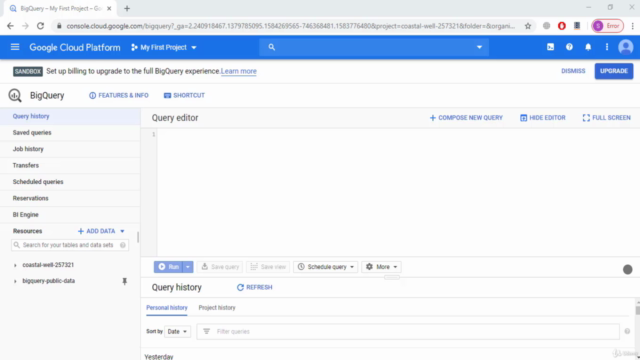Open the Help question mark icon

(569, 47)
